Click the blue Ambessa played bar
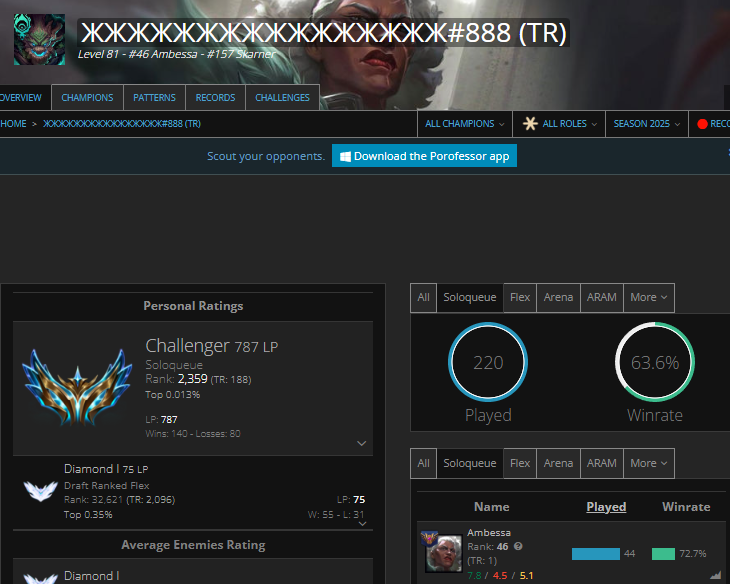The image size is (730, 584). (595, 554)
